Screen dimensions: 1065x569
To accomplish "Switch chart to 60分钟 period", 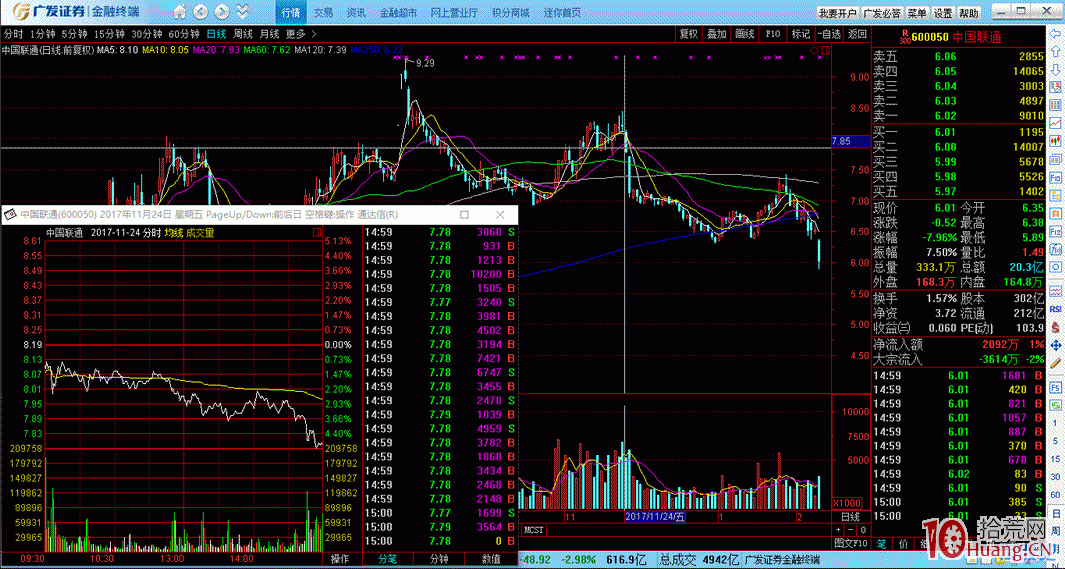I will point(183,33).
